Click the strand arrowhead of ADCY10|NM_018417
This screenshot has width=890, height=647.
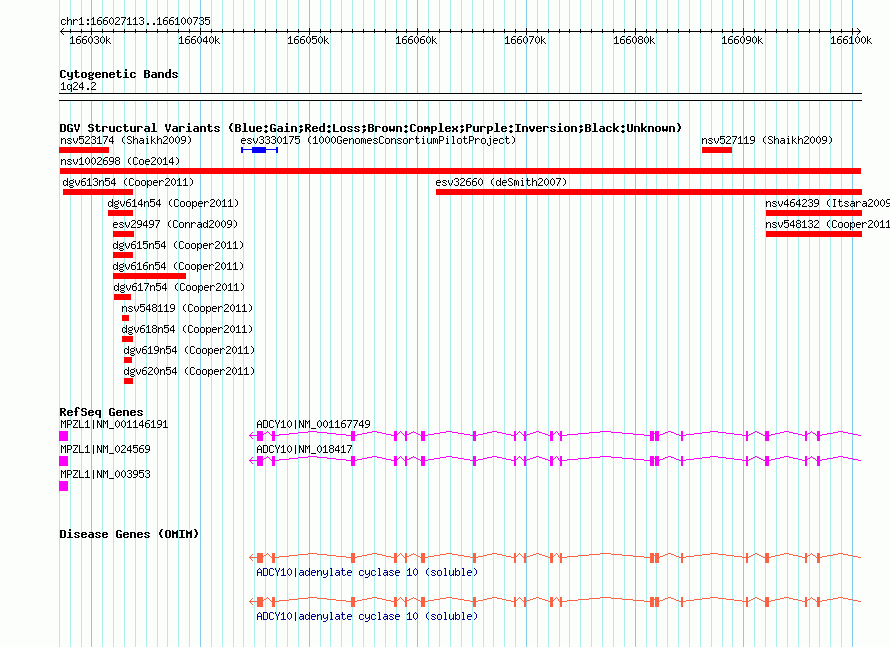252,461
